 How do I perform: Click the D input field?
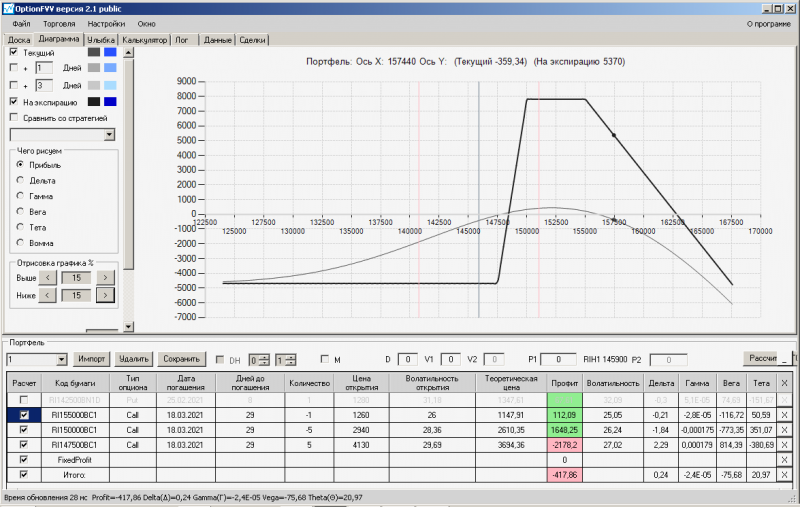click(407, 360)
